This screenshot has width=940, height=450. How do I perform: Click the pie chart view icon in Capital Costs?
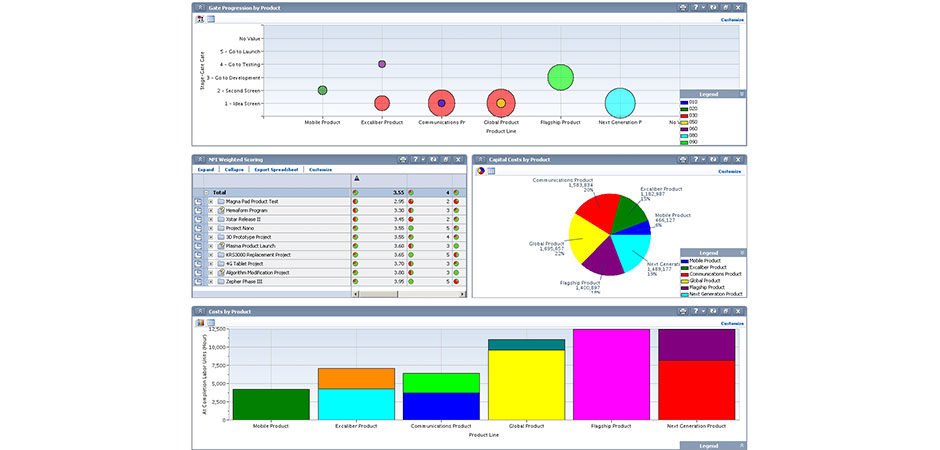pyautogui.click(x=479, y=171)
